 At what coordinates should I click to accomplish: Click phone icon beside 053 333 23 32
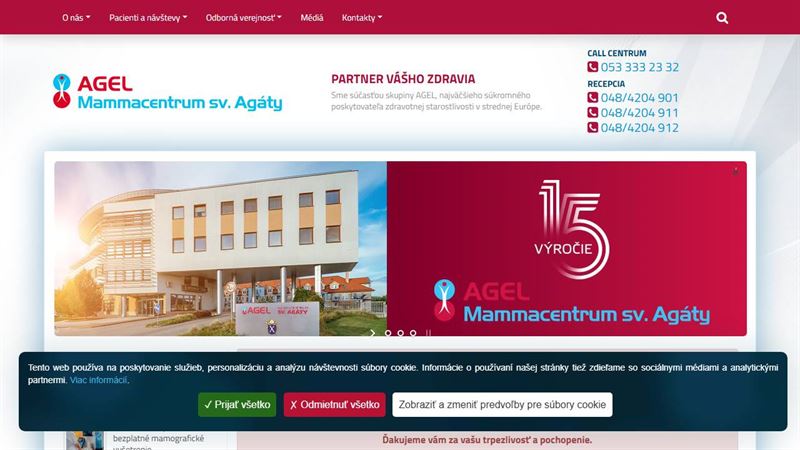tap(592, 67)
